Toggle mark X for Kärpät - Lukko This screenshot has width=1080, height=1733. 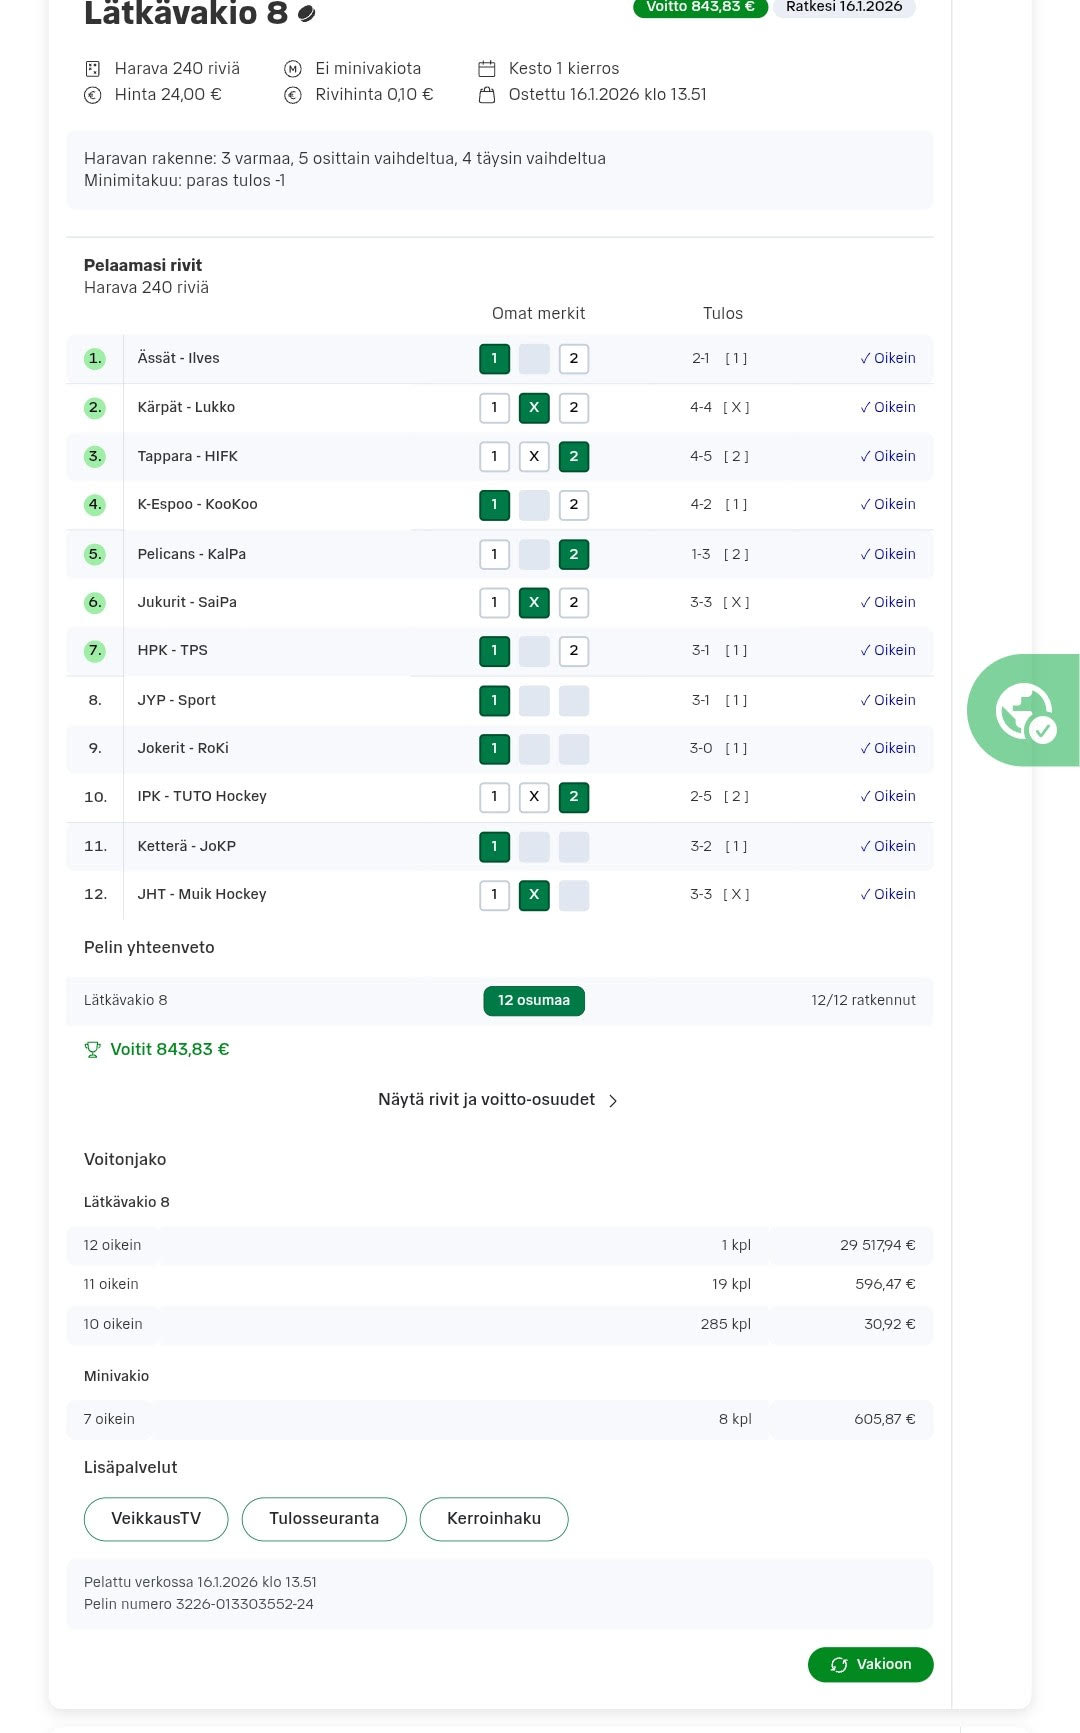click(534, 408)
